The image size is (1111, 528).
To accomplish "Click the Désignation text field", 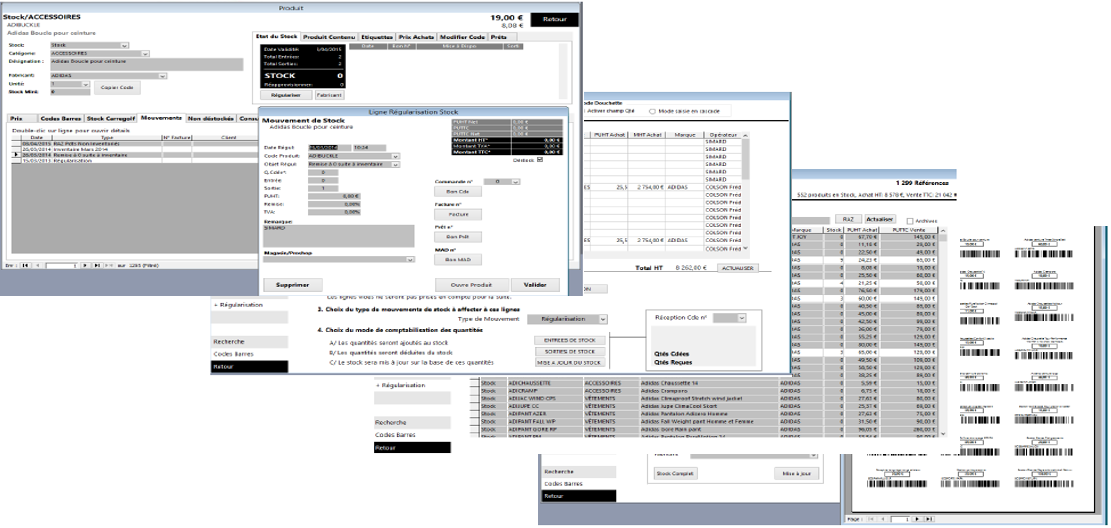I will [147, 64].
